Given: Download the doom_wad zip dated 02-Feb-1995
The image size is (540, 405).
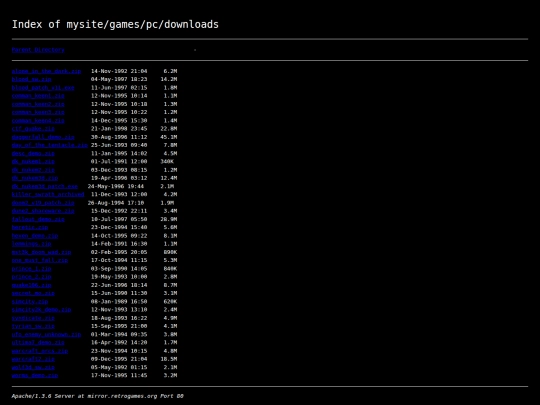Looking at the screenshot, I should click(41, 252).
